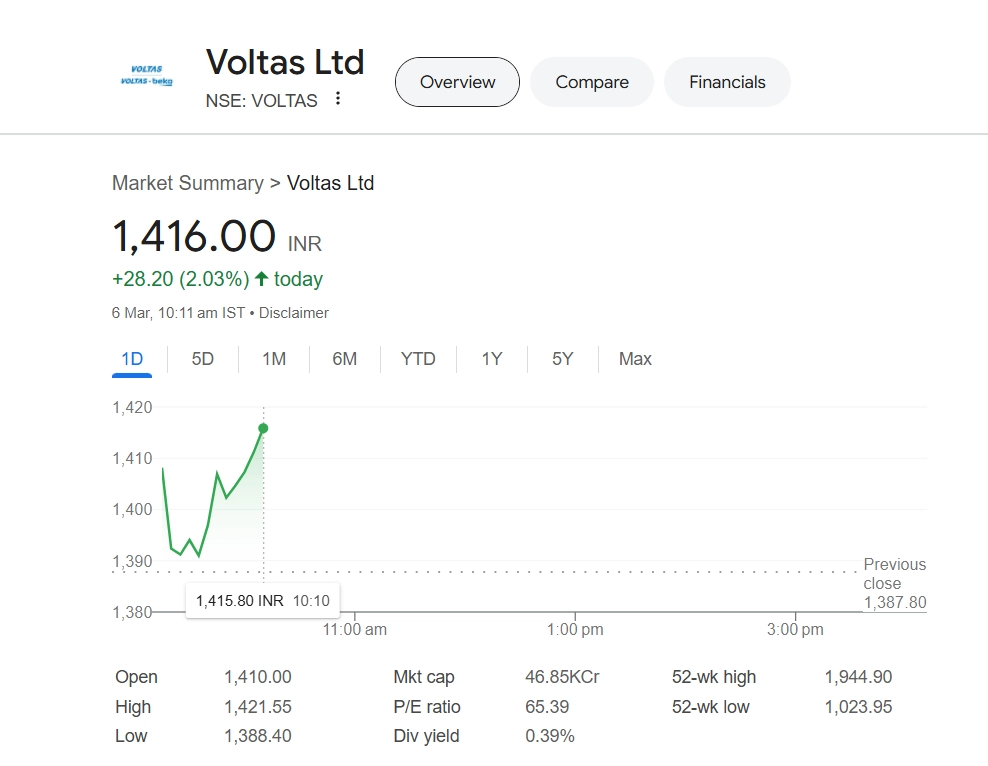Show the 1Y chart range
988x766 pixels.
click(x=492, y=359)
